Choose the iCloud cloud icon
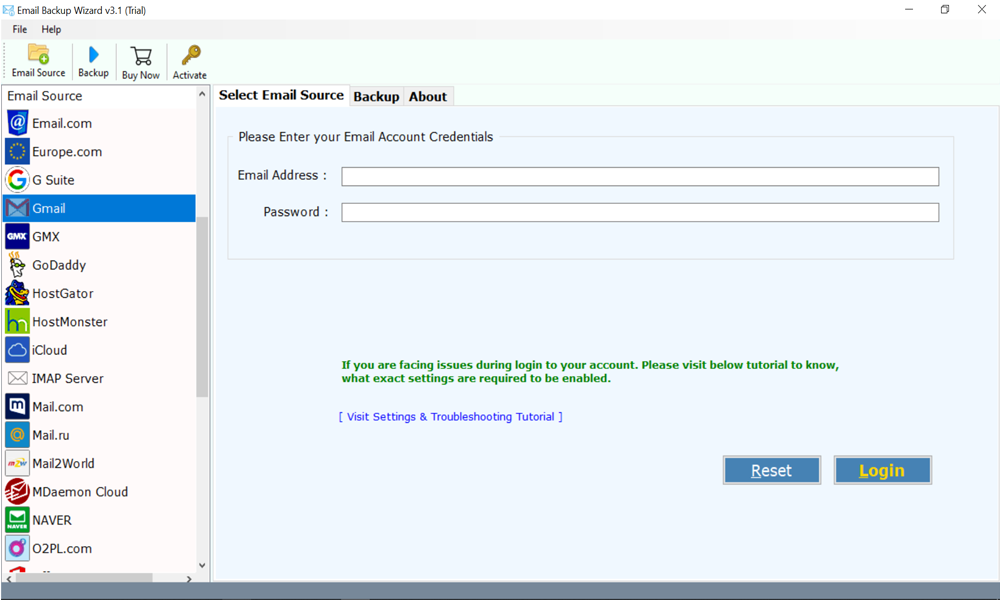The width and height of the screenshot is (1000, 600). (17, 350)
